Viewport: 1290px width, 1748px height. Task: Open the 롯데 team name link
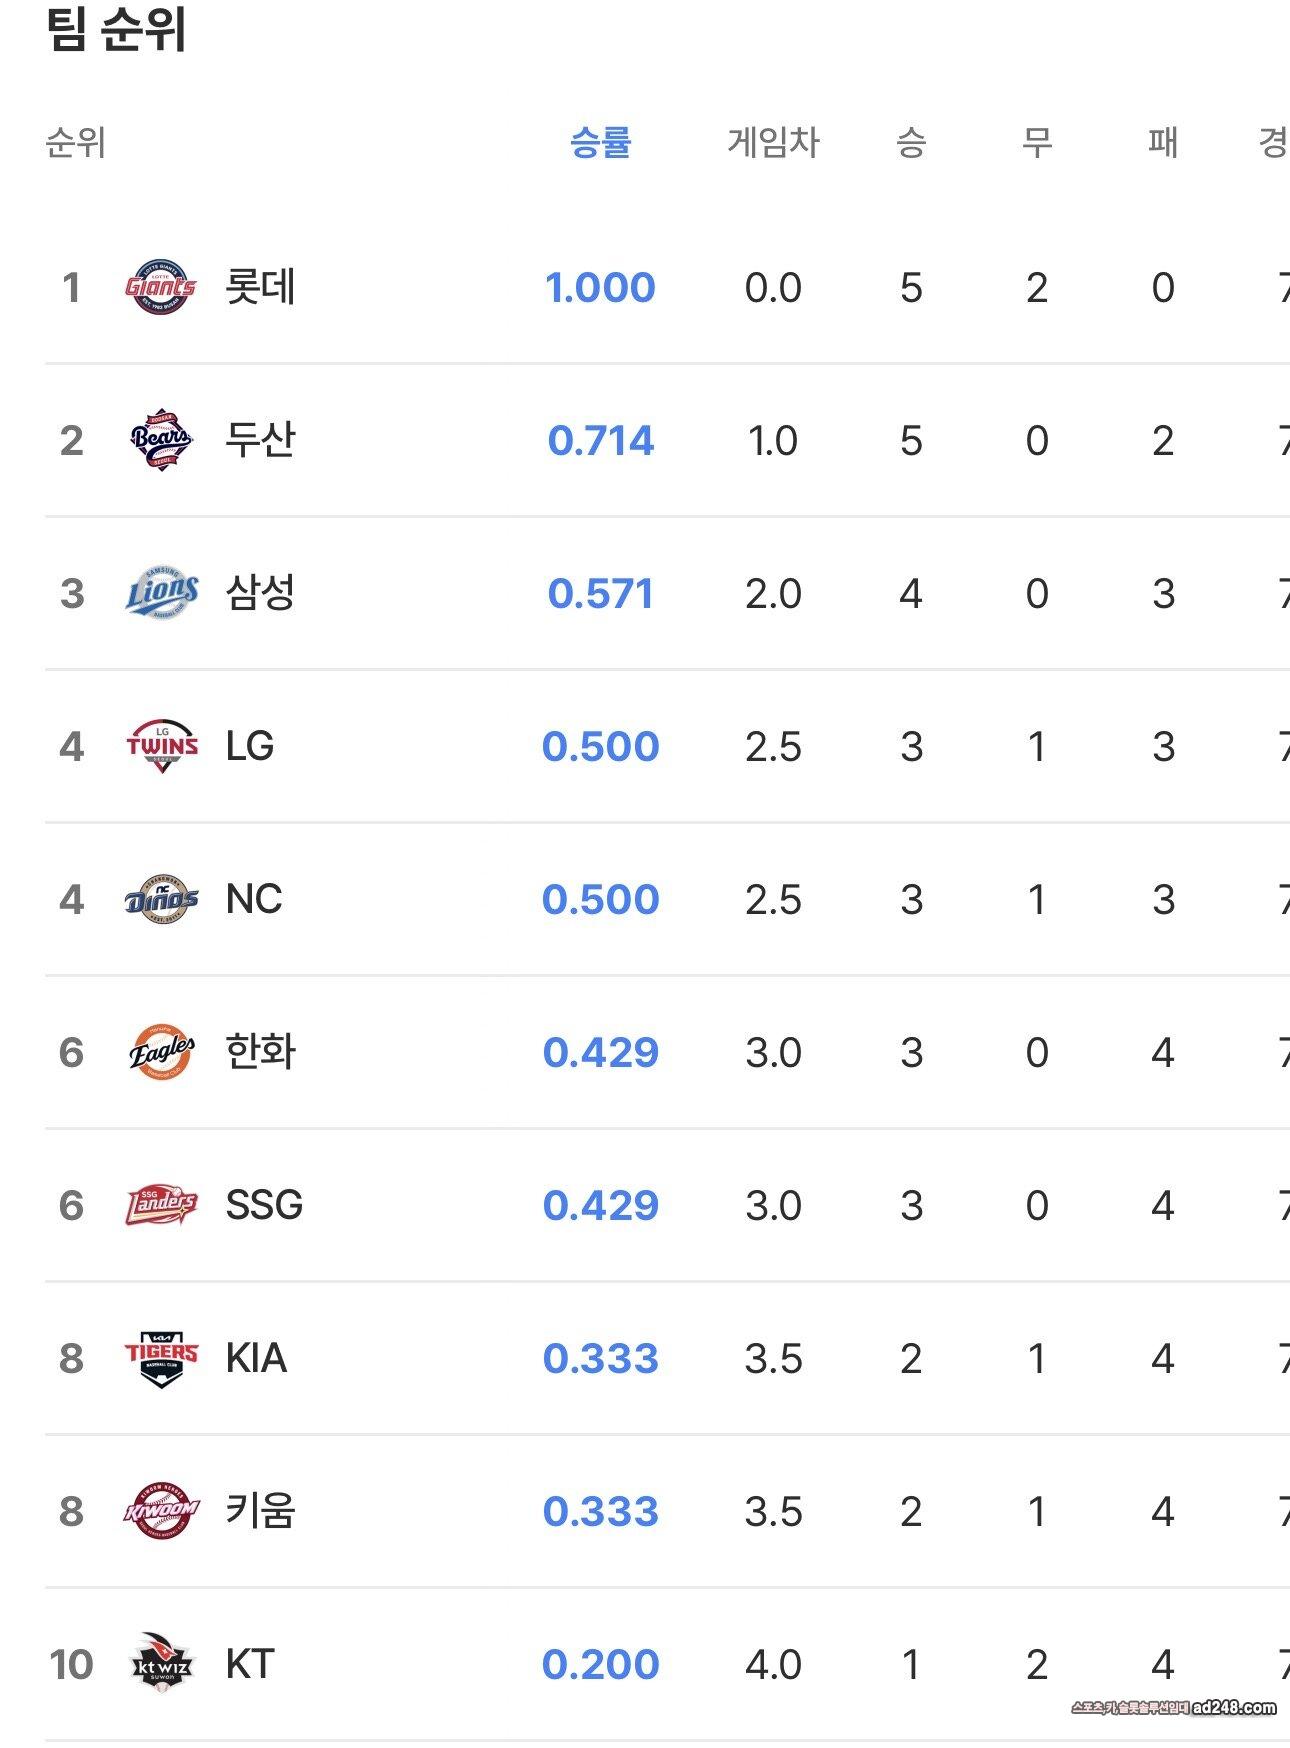pos(260,288)
